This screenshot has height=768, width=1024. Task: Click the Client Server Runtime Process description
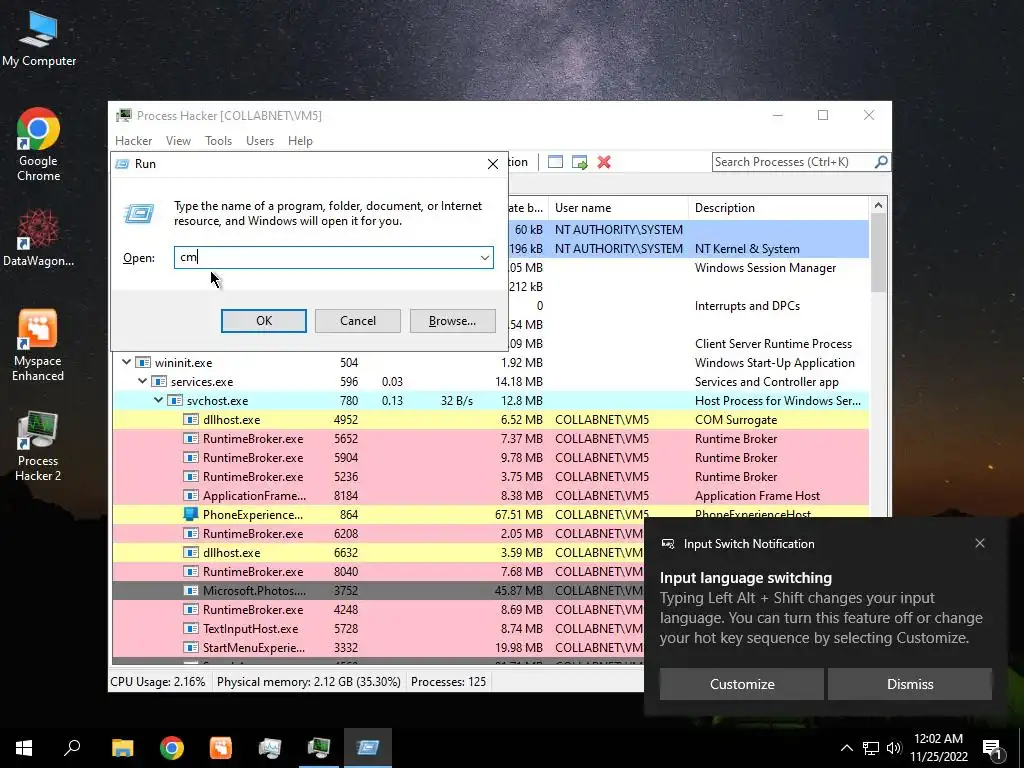click(x=773, y=344)
